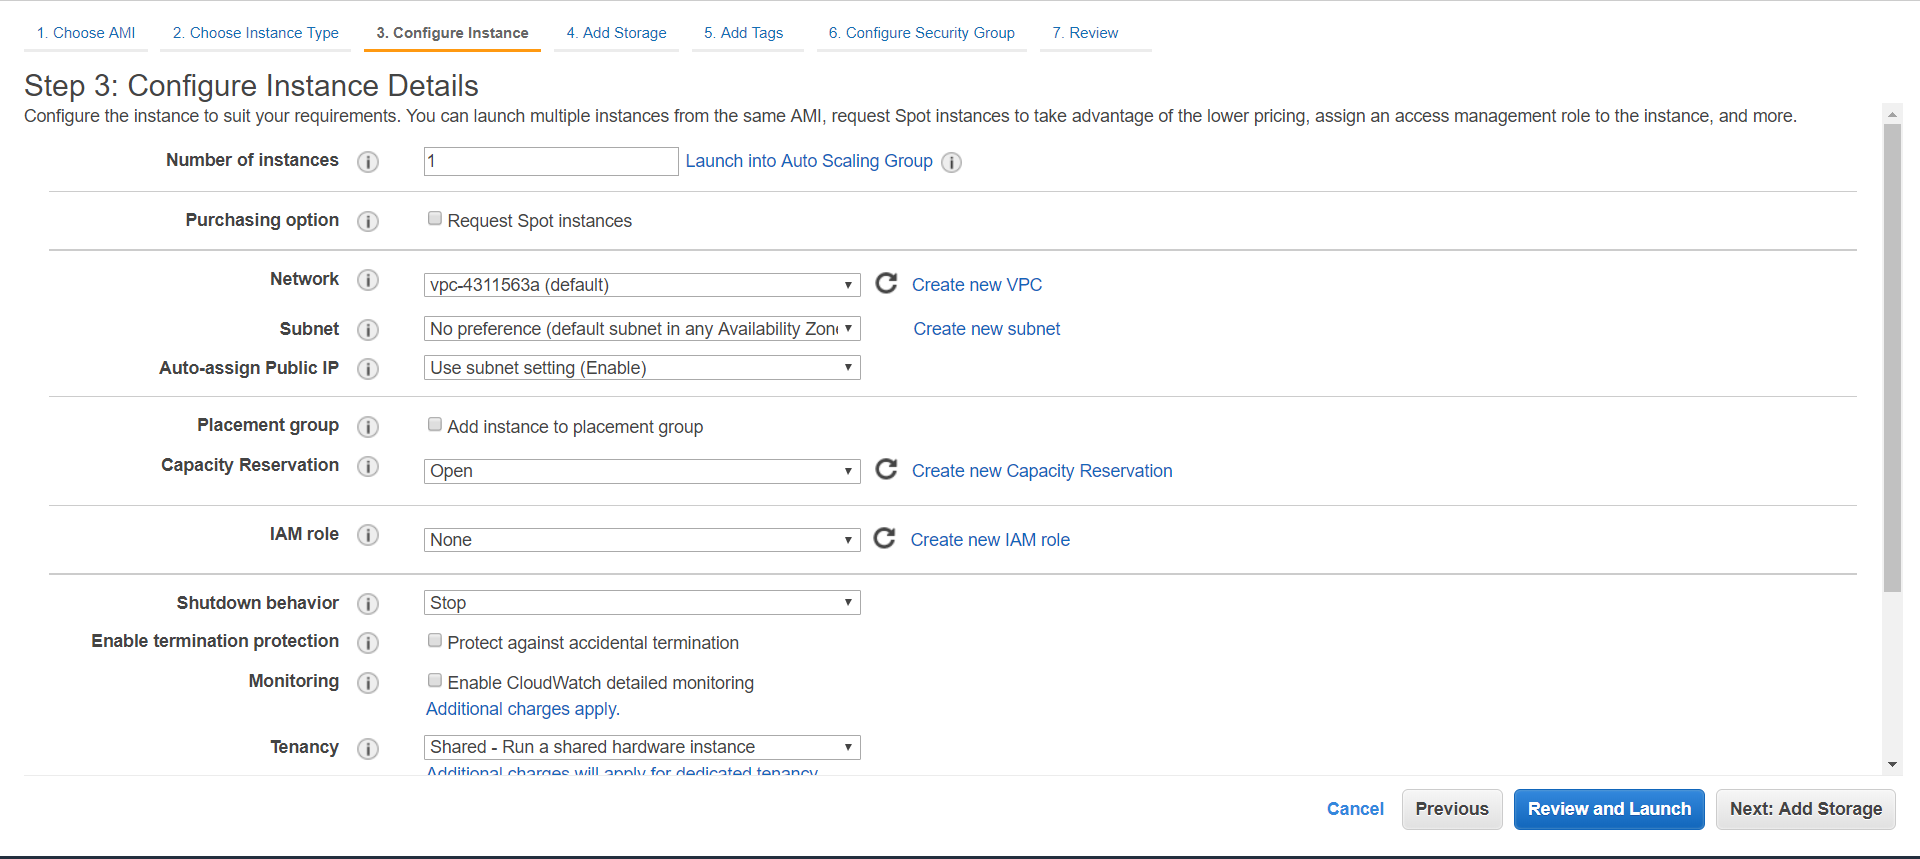Open the Tenancy dropdown
Image resolution: width=1920 pixels, height=859 pixels.
[641, 747]
